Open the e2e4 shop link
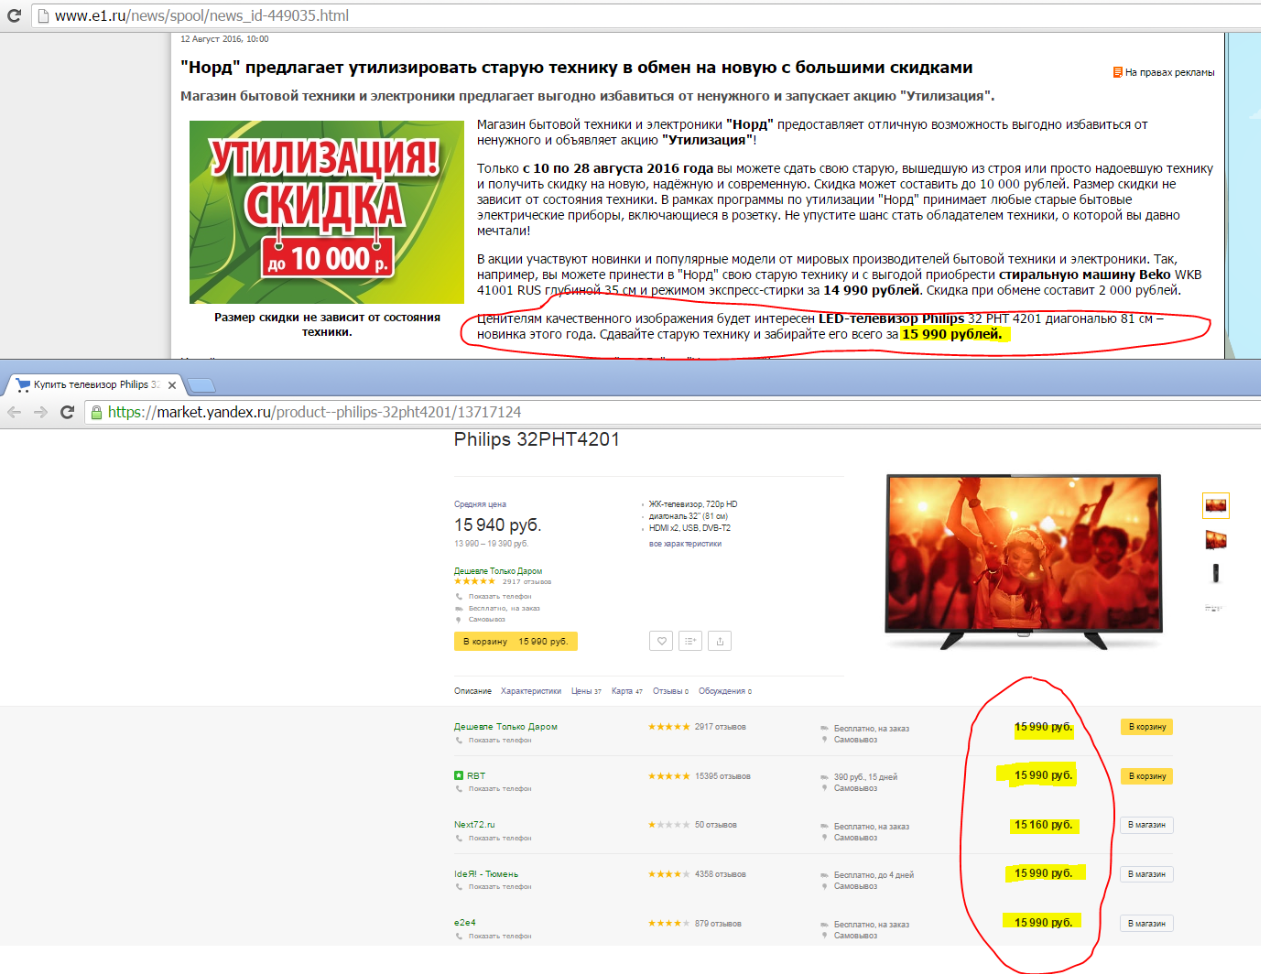This screenshot has width=1261, height=974. point(465,923)
